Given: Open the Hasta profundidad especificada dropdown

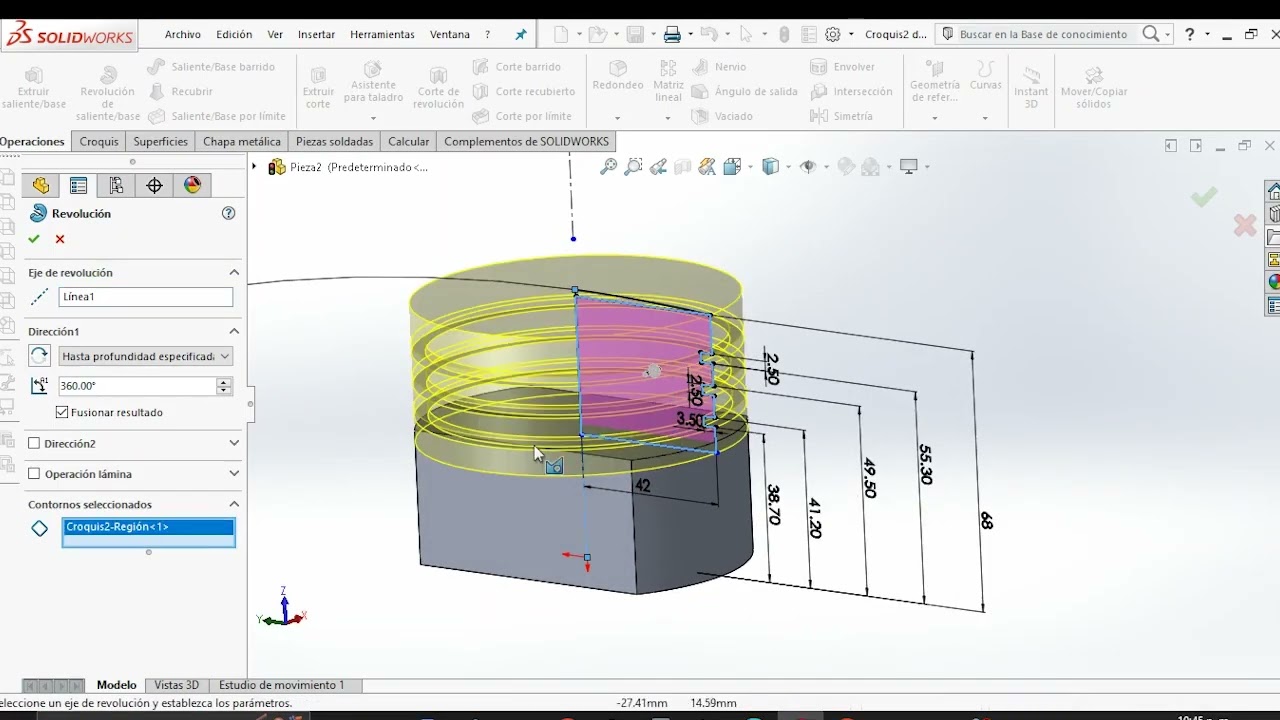Looking at the screenshot, I should (145, 356).
